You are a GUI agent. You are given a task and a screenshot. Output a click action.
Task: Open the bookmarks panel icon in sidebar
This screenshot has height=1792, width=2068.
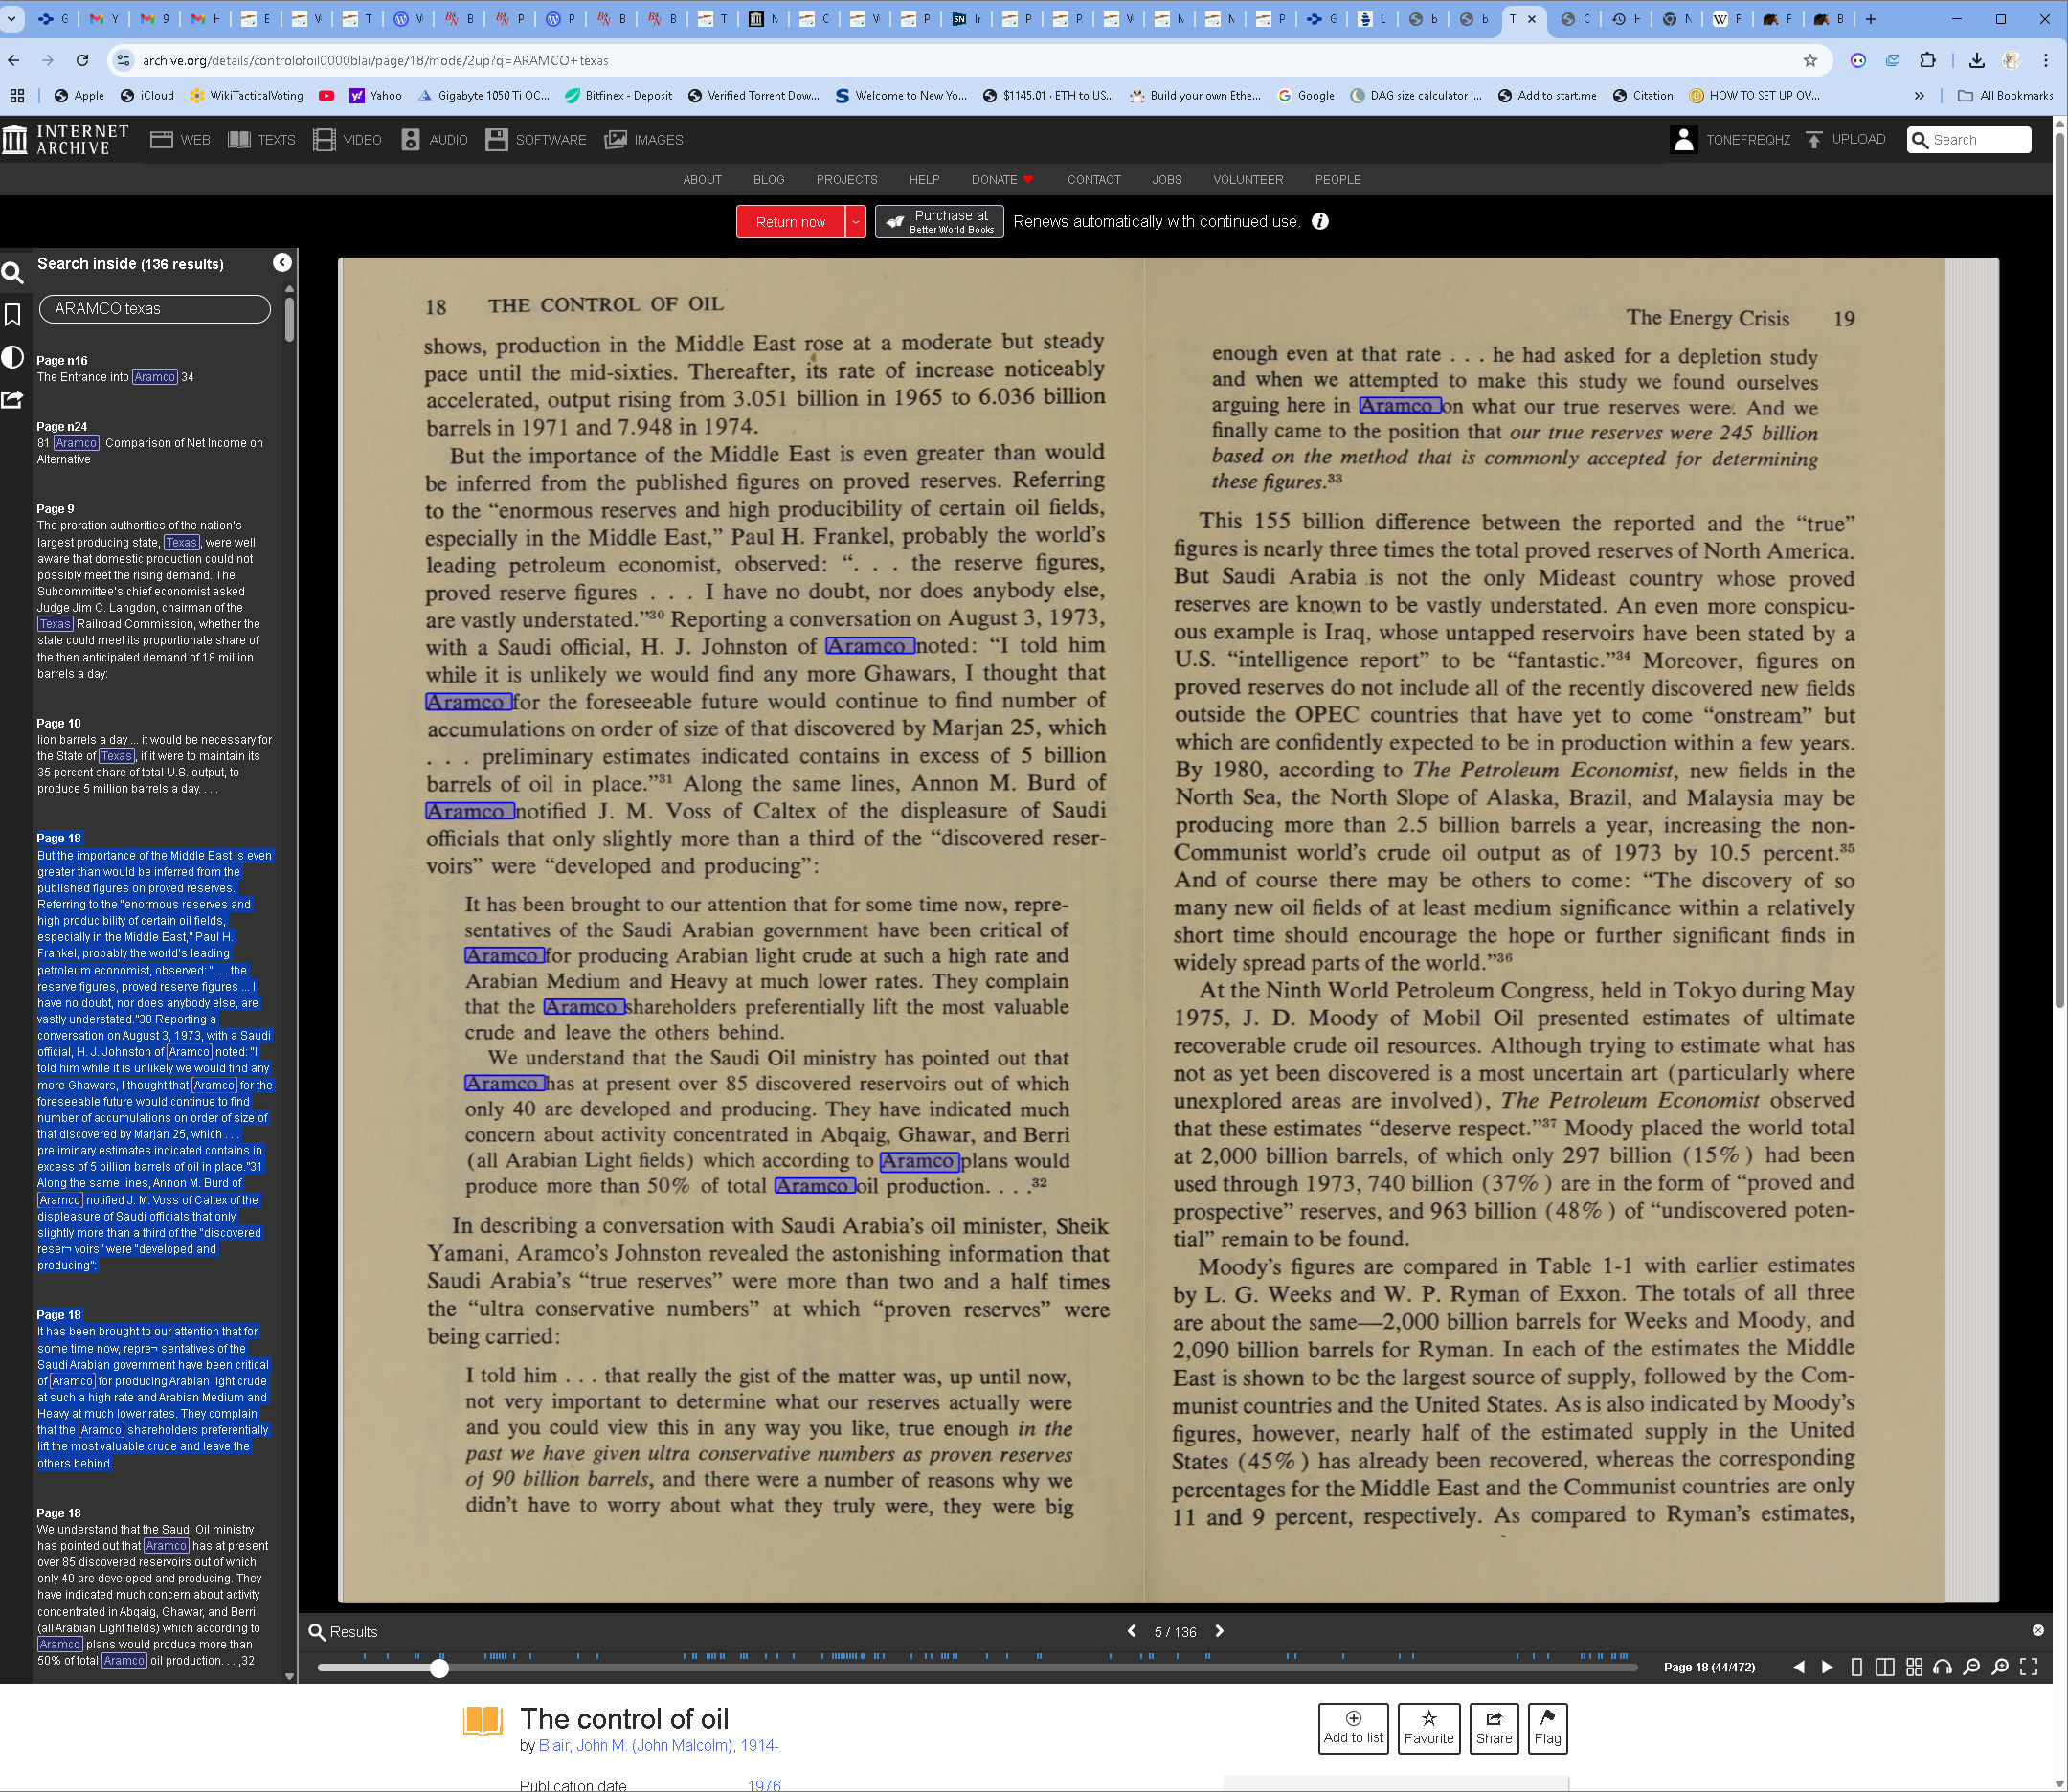[13, 315]
